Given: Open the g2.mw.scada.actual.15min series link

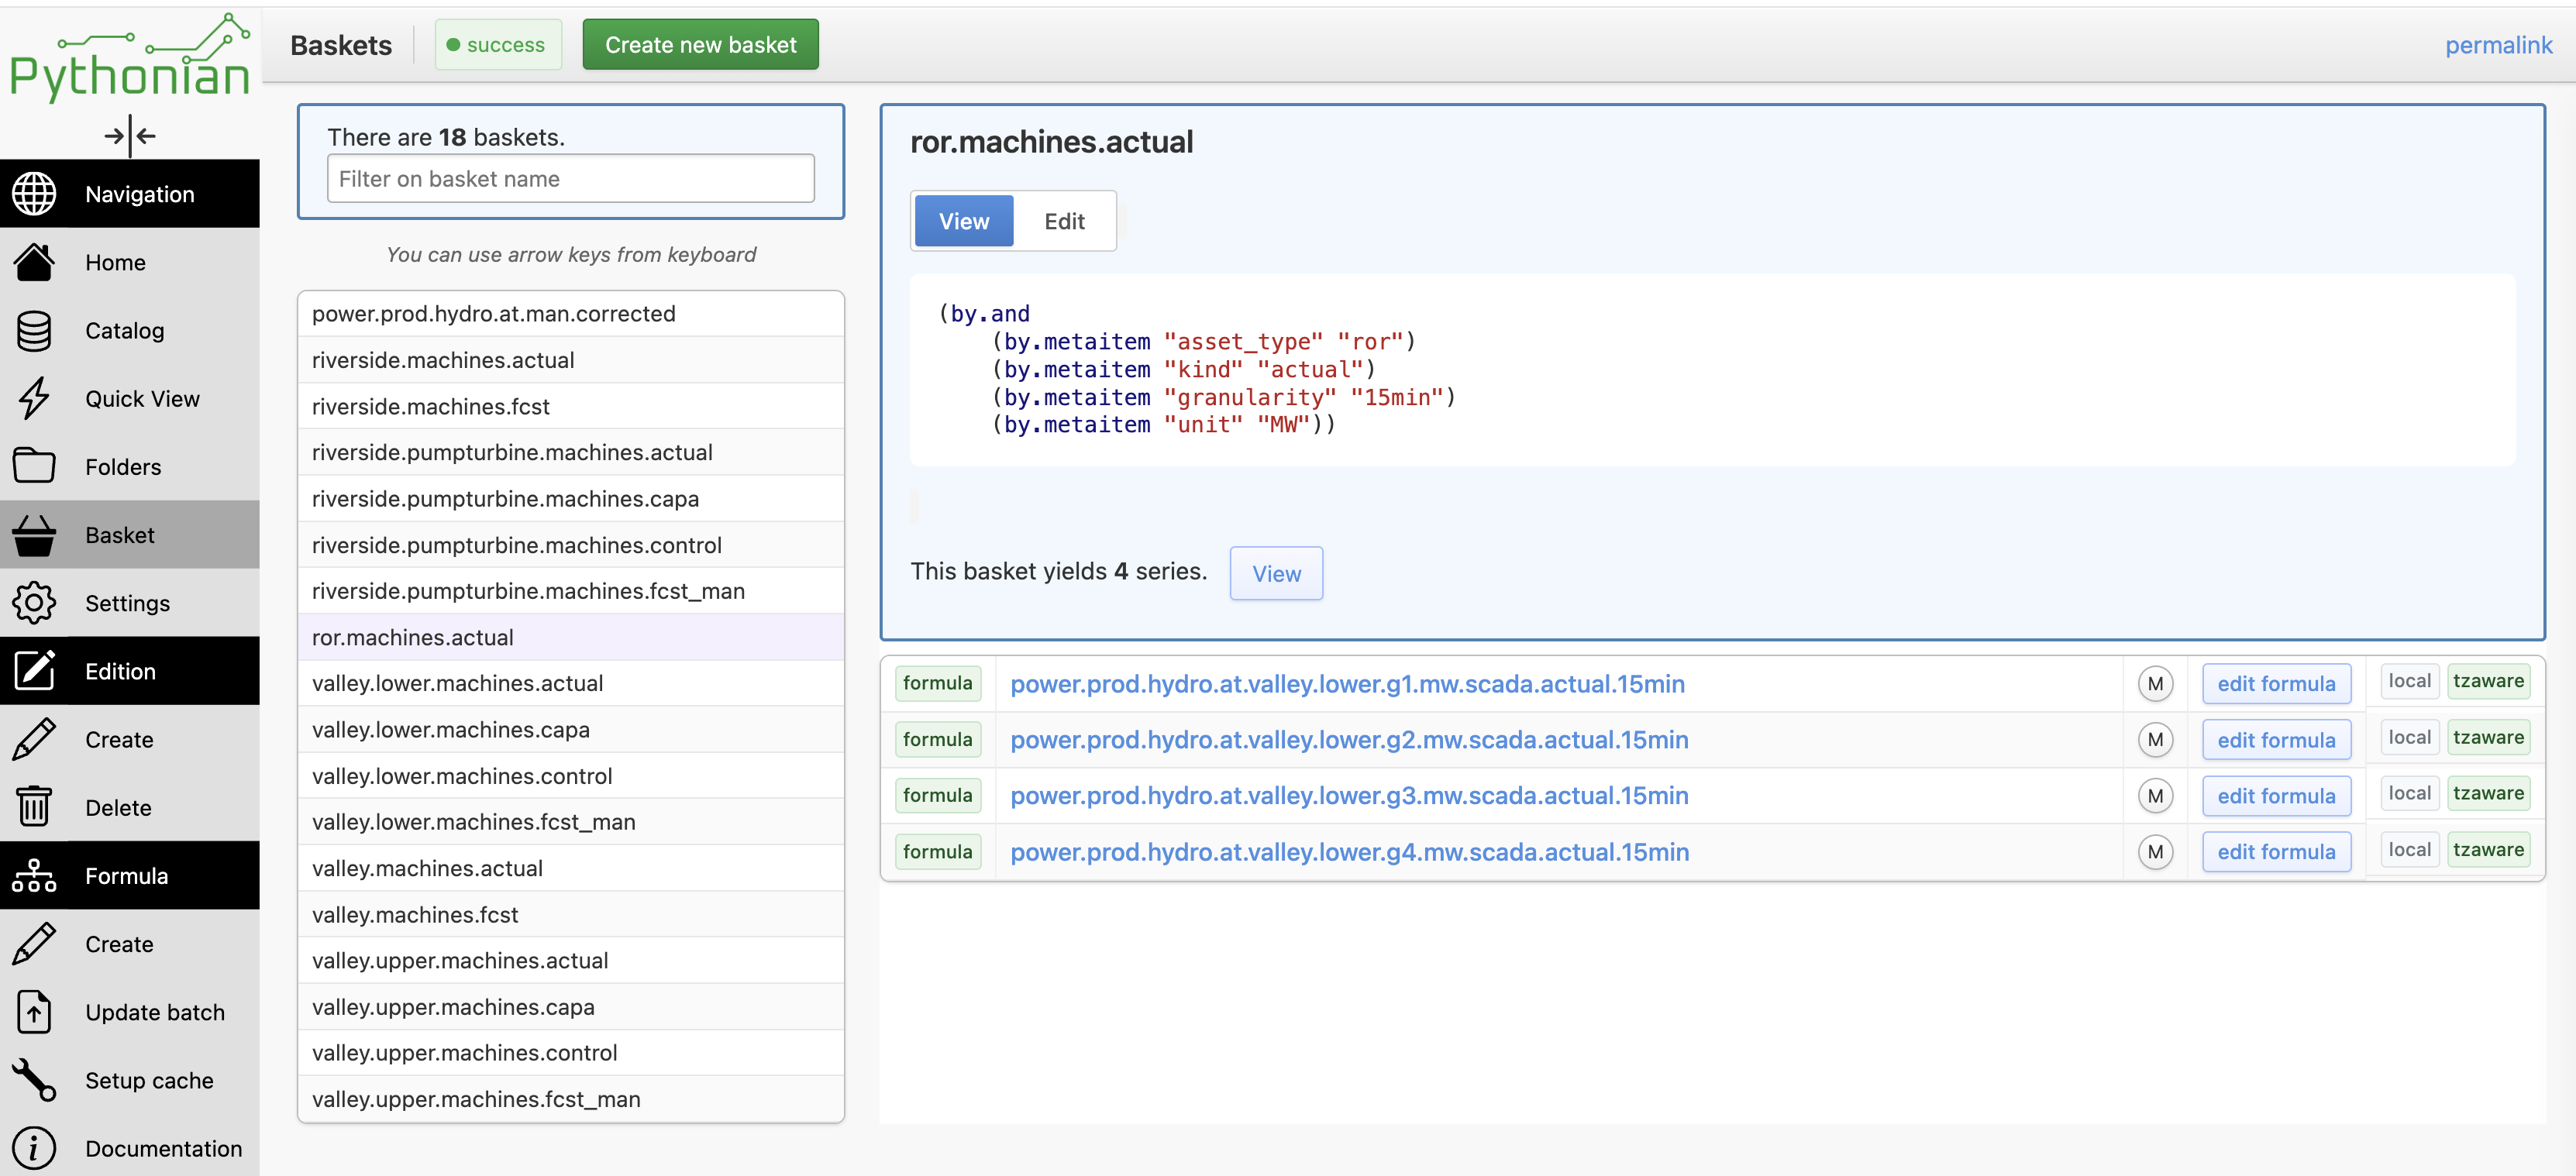Looking at the screenshot, I should pyautogui.click(x=1349, y=740).
